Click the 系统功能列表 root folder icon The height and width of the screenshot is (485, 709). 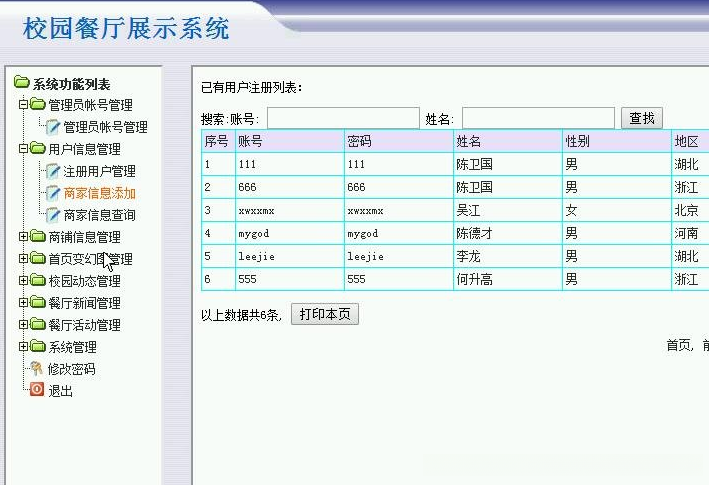tap(21, 82)
